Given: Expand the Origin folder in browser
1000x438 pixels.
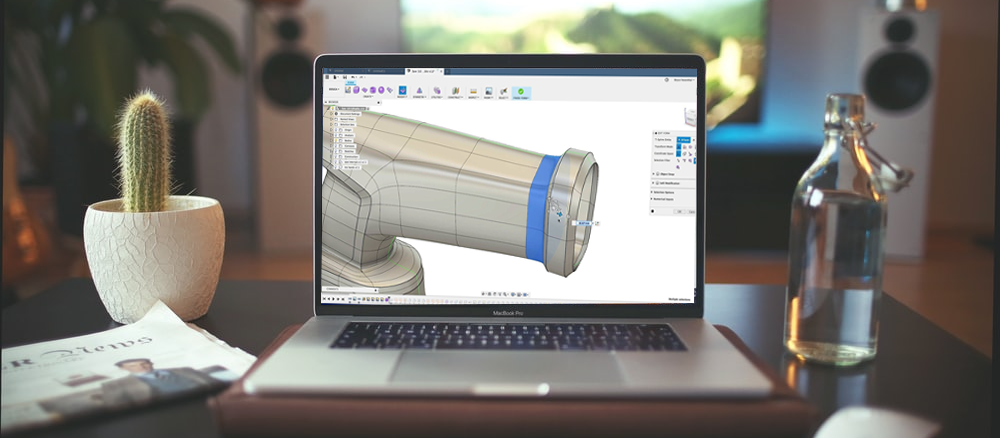Looking at the screenshot, I should 332,130.
